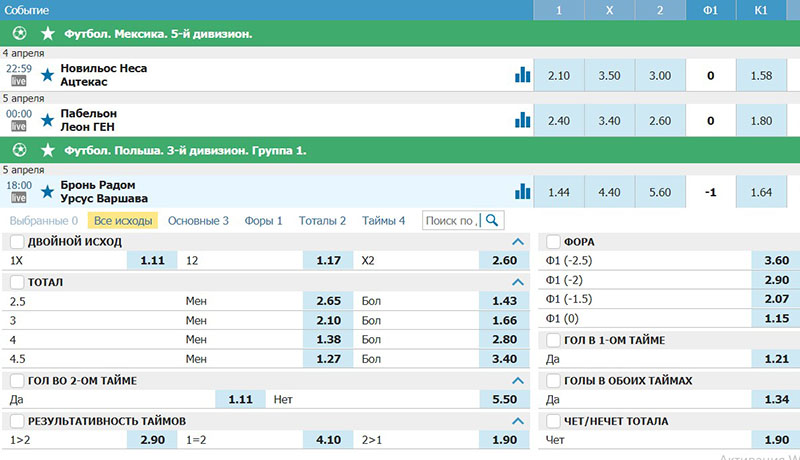
Task: Click the market search input field
Action: (451, 220)
